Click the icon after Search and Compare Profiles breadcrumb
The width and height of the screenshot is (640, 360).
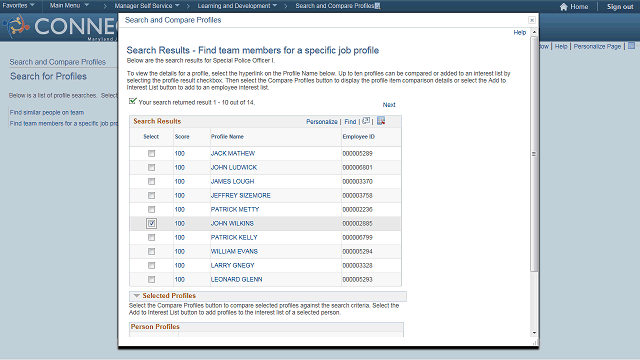pyautogui.click(x=378, y=6)
